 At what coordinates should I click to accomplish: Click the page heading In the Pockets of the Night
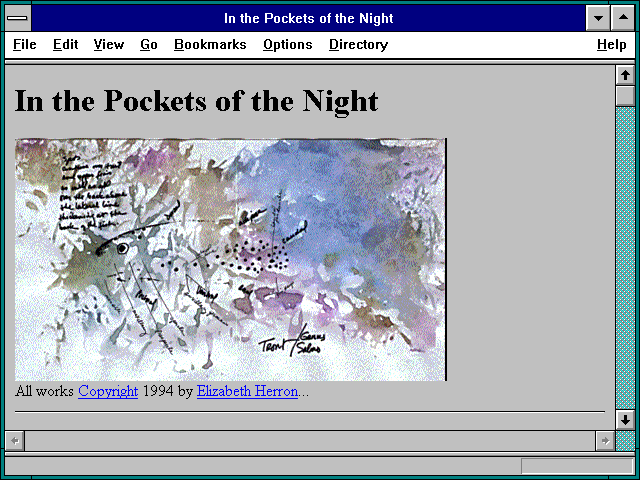click(196, 101)
